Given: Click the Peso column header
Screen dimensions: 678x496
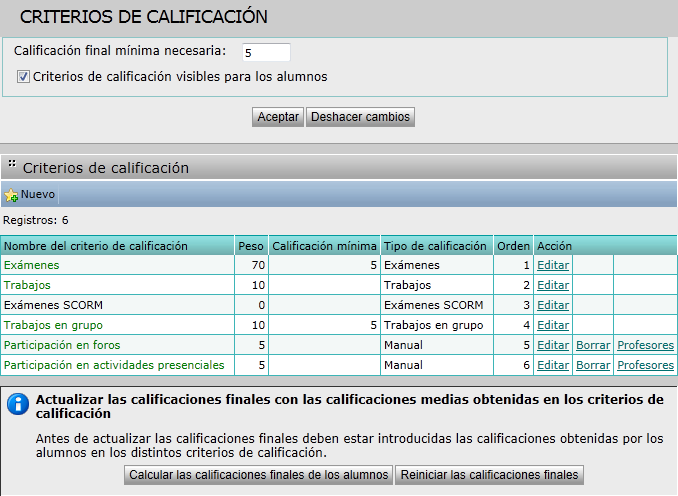Looking at the screenshot, I should pyautogui.click(x=251, y=246).
